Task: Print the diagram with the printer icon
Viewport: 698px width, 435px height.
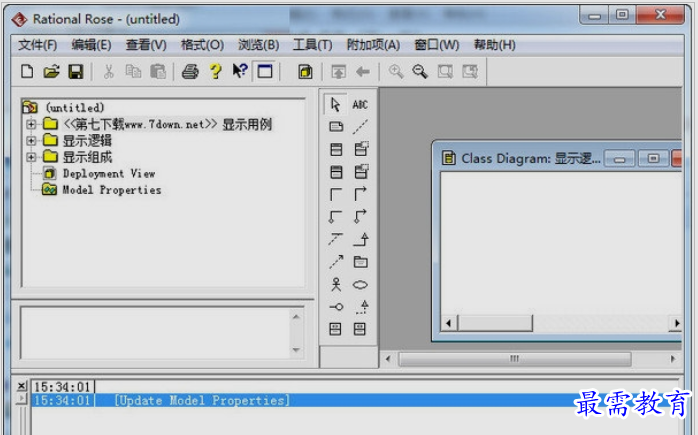Action: click(190, 71)
